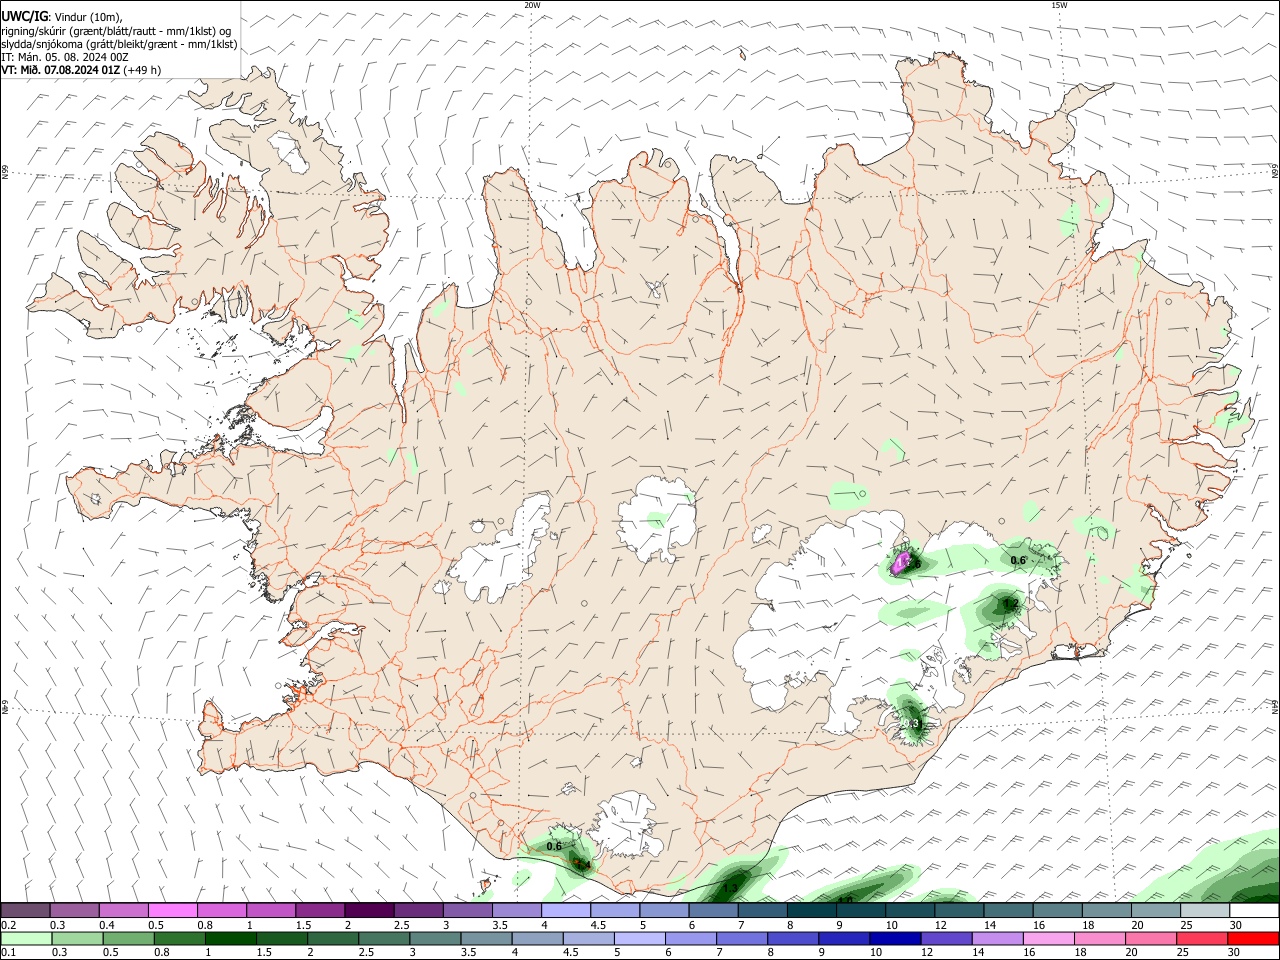Pick the bright red 30 swatch in lower legend
The height and width of the screenshot is (960, 1280).
click(x=1254, y=938)
